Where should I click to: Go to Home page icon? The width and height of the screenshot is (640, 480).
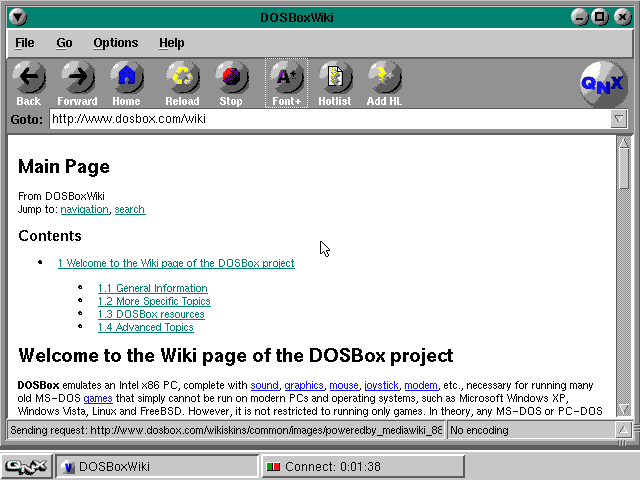[126, 77]
